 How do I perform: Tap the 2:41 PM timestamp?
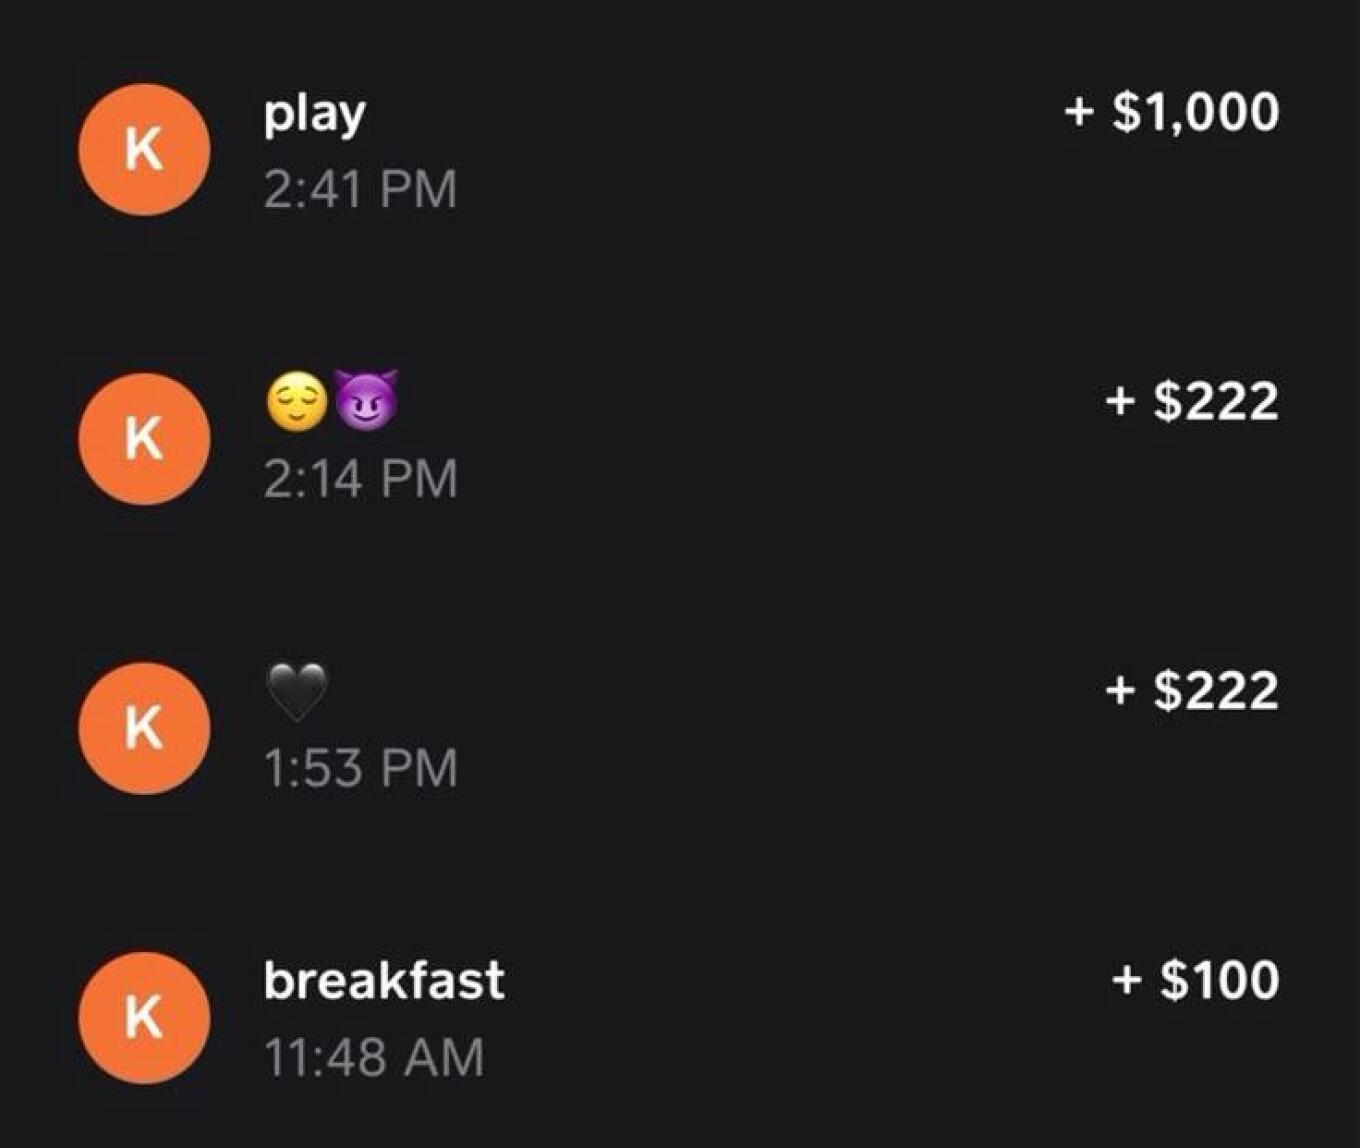pyautogui.click(x=360, y=189)
